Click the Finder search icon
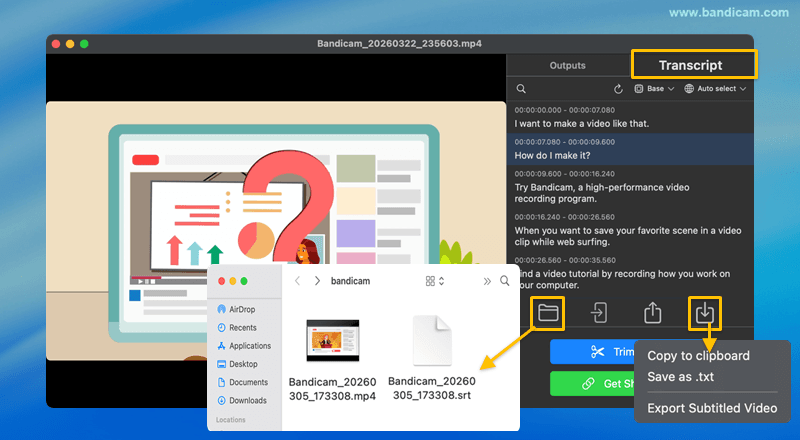The height and width of the screenshot is (440, 800). 504,281
